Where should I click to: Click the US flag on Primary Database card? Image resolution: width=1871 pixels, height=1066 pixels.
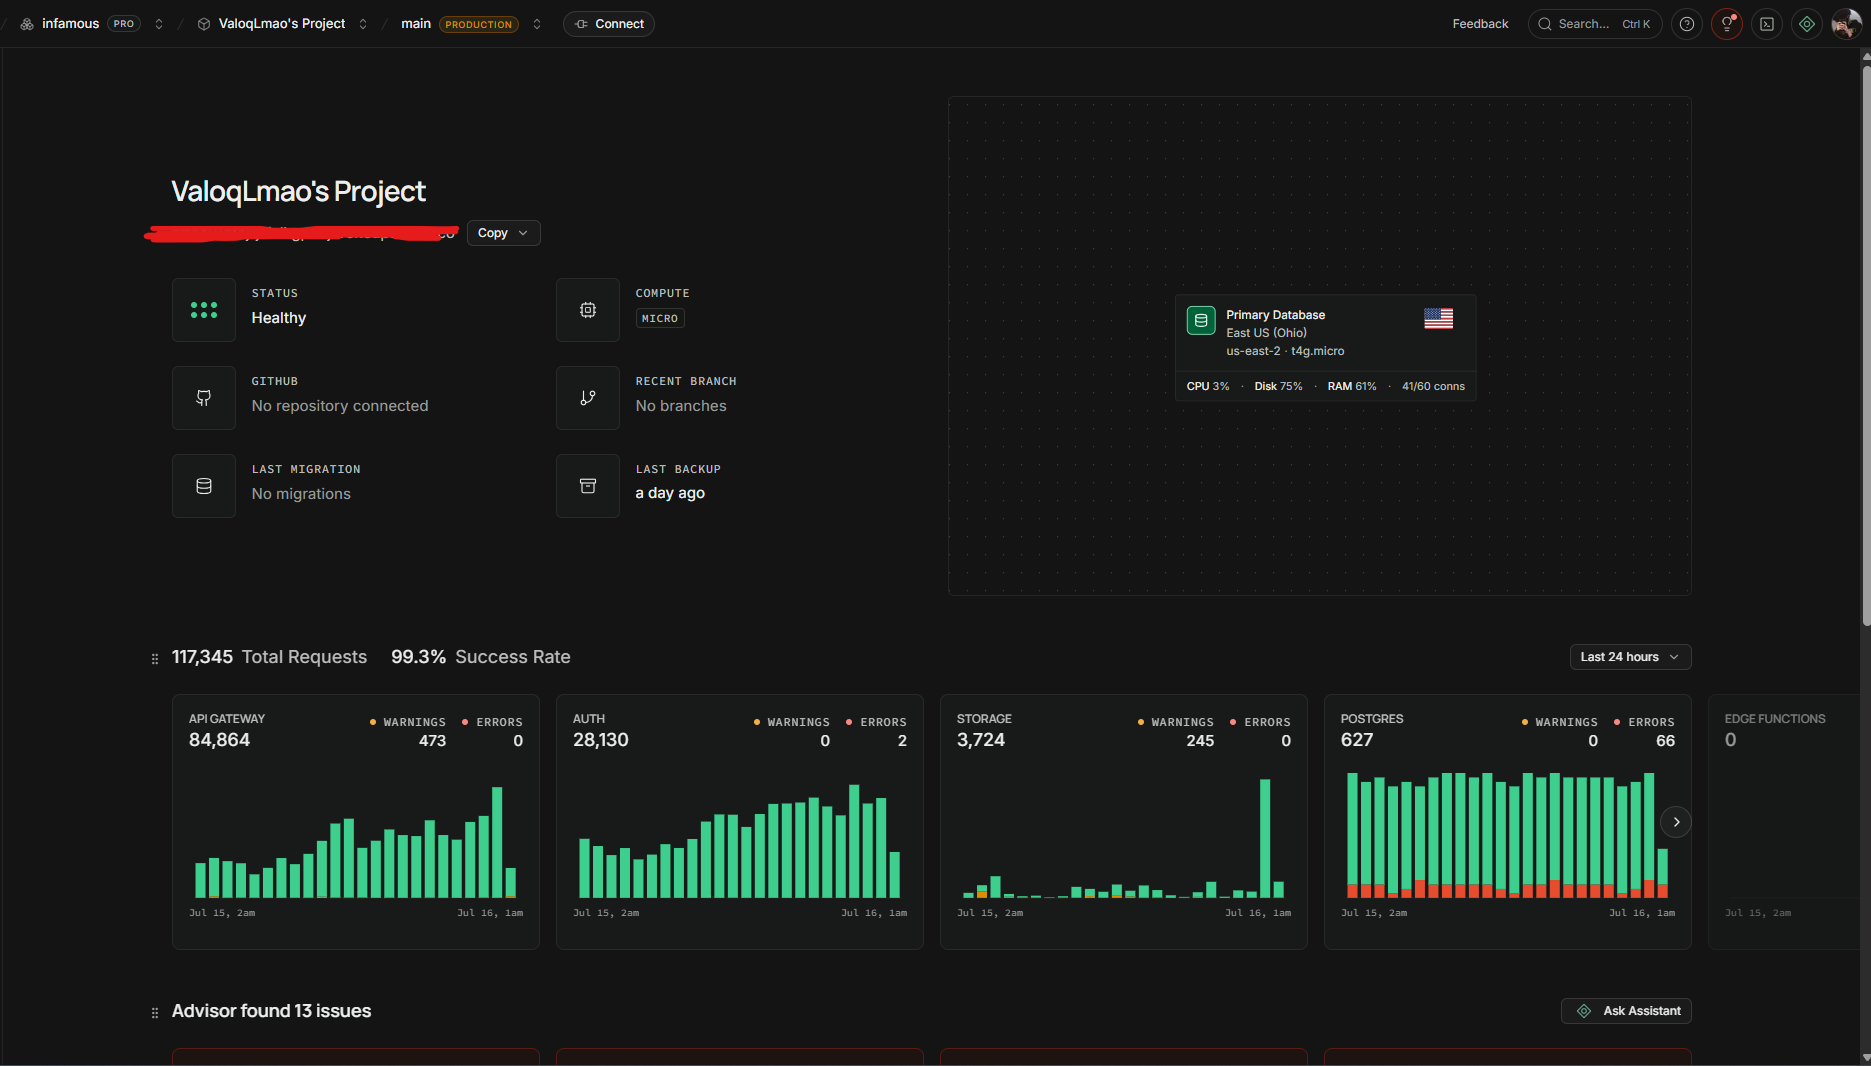click(x=1438, y=318)
